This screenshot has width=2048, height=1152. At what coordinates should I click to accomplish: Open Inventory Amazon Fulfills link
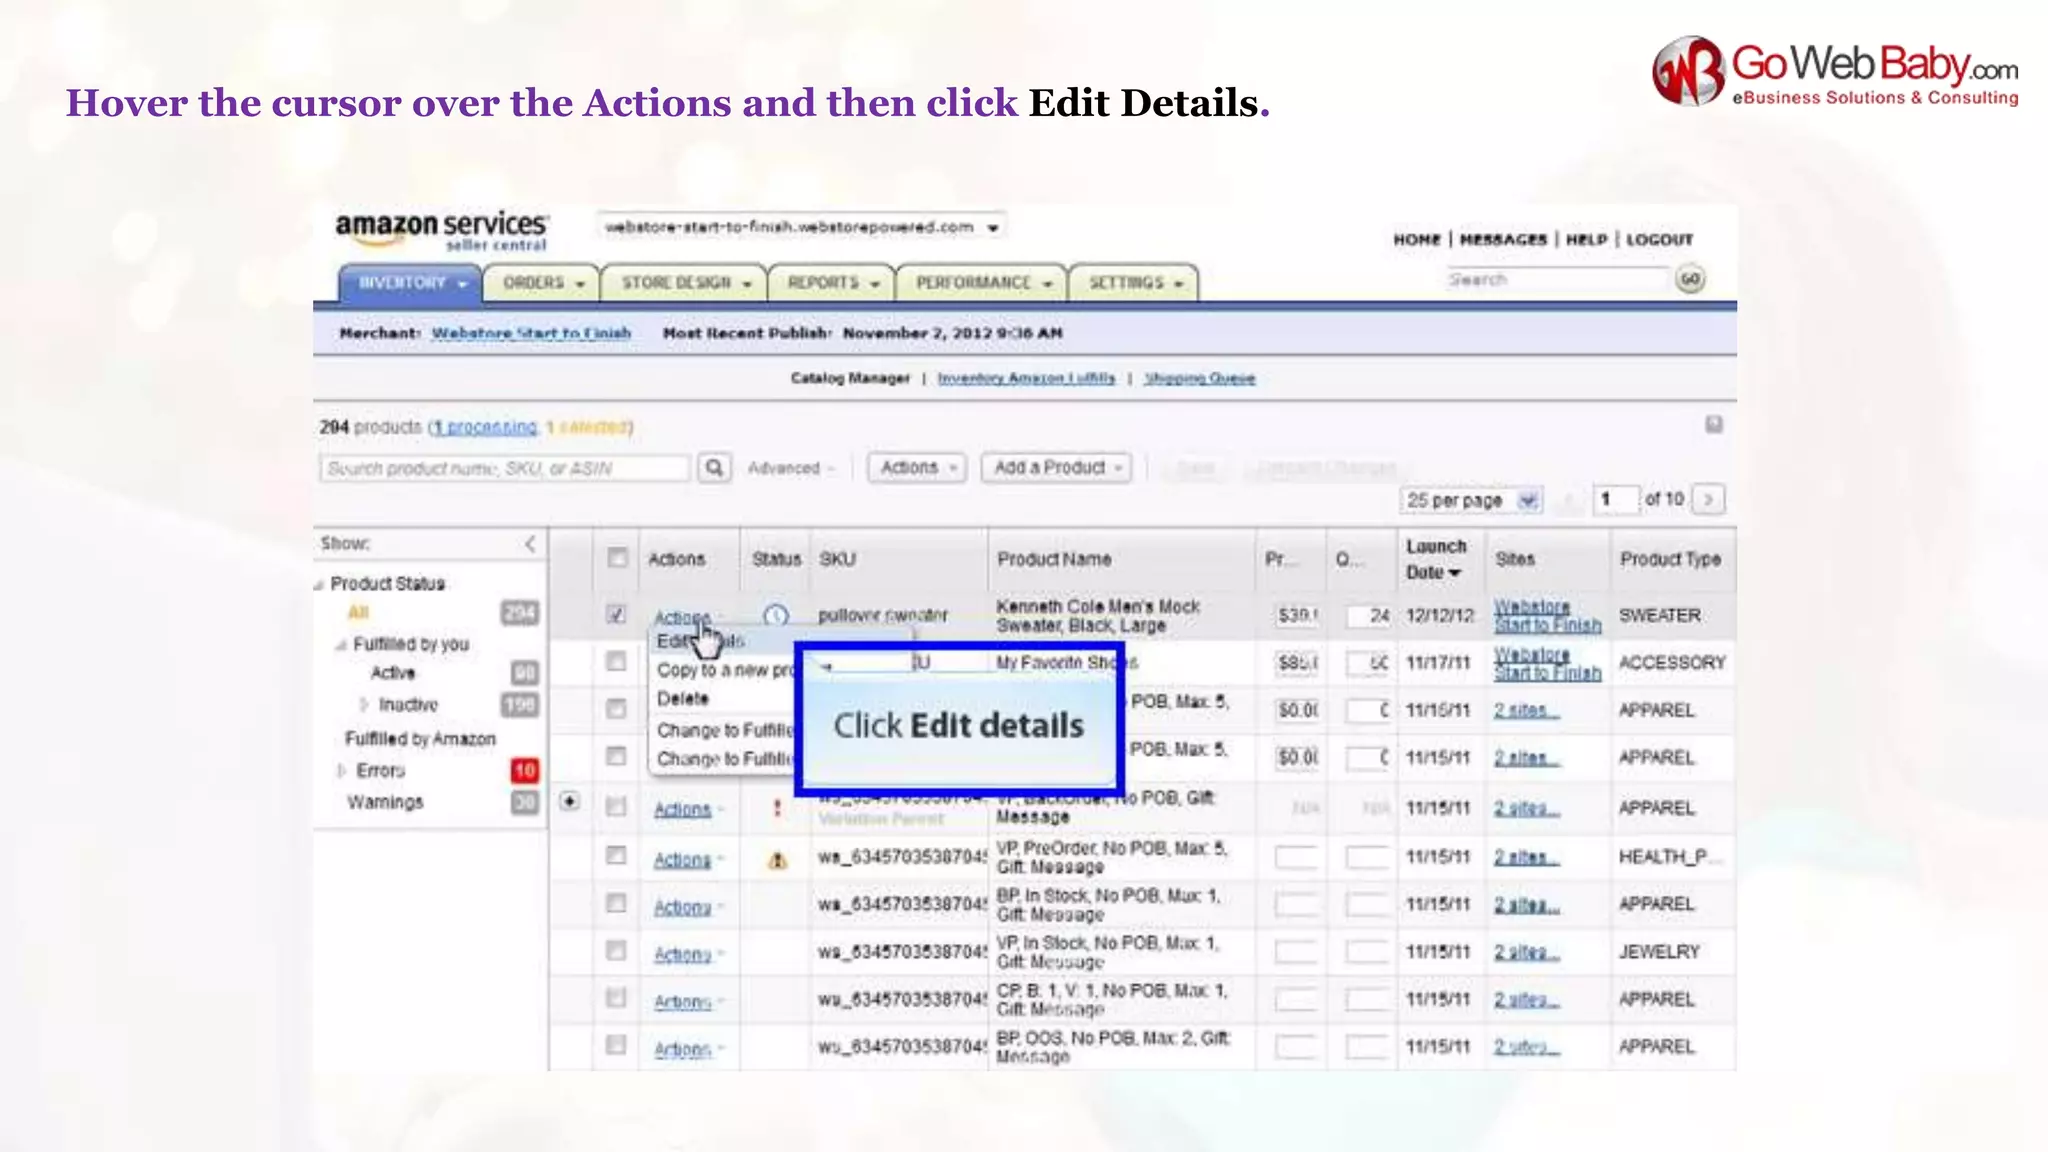coord(1026,378)
